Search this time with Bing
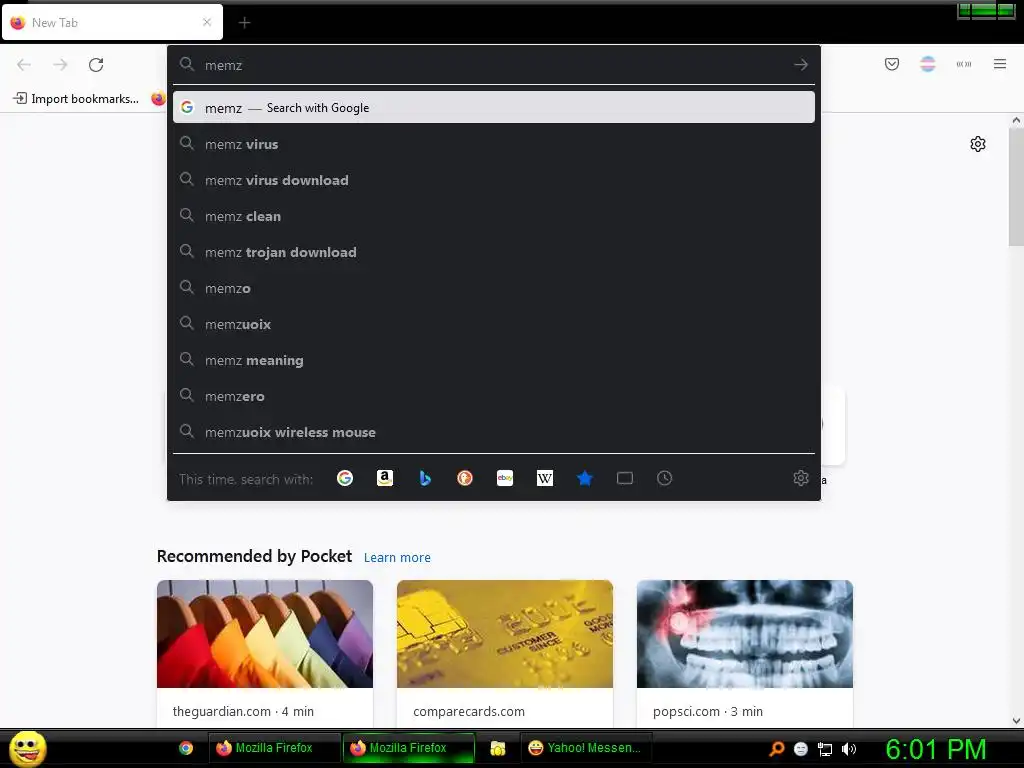1024x768 pixels. pyautogui.click(x=425, y=479)
